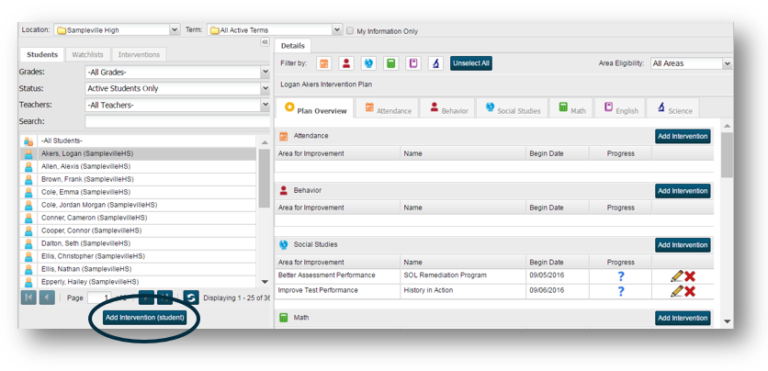
Task: Click the Math section header icon
Action: pos(284,318)
